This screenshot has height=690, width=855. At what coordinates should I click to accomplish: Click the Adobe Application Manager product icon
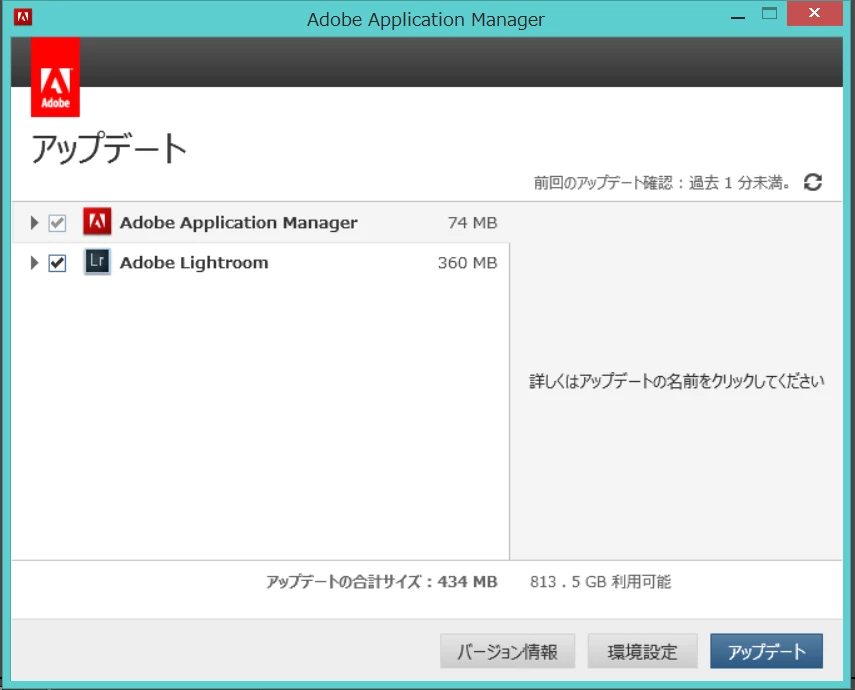(97, 221)
